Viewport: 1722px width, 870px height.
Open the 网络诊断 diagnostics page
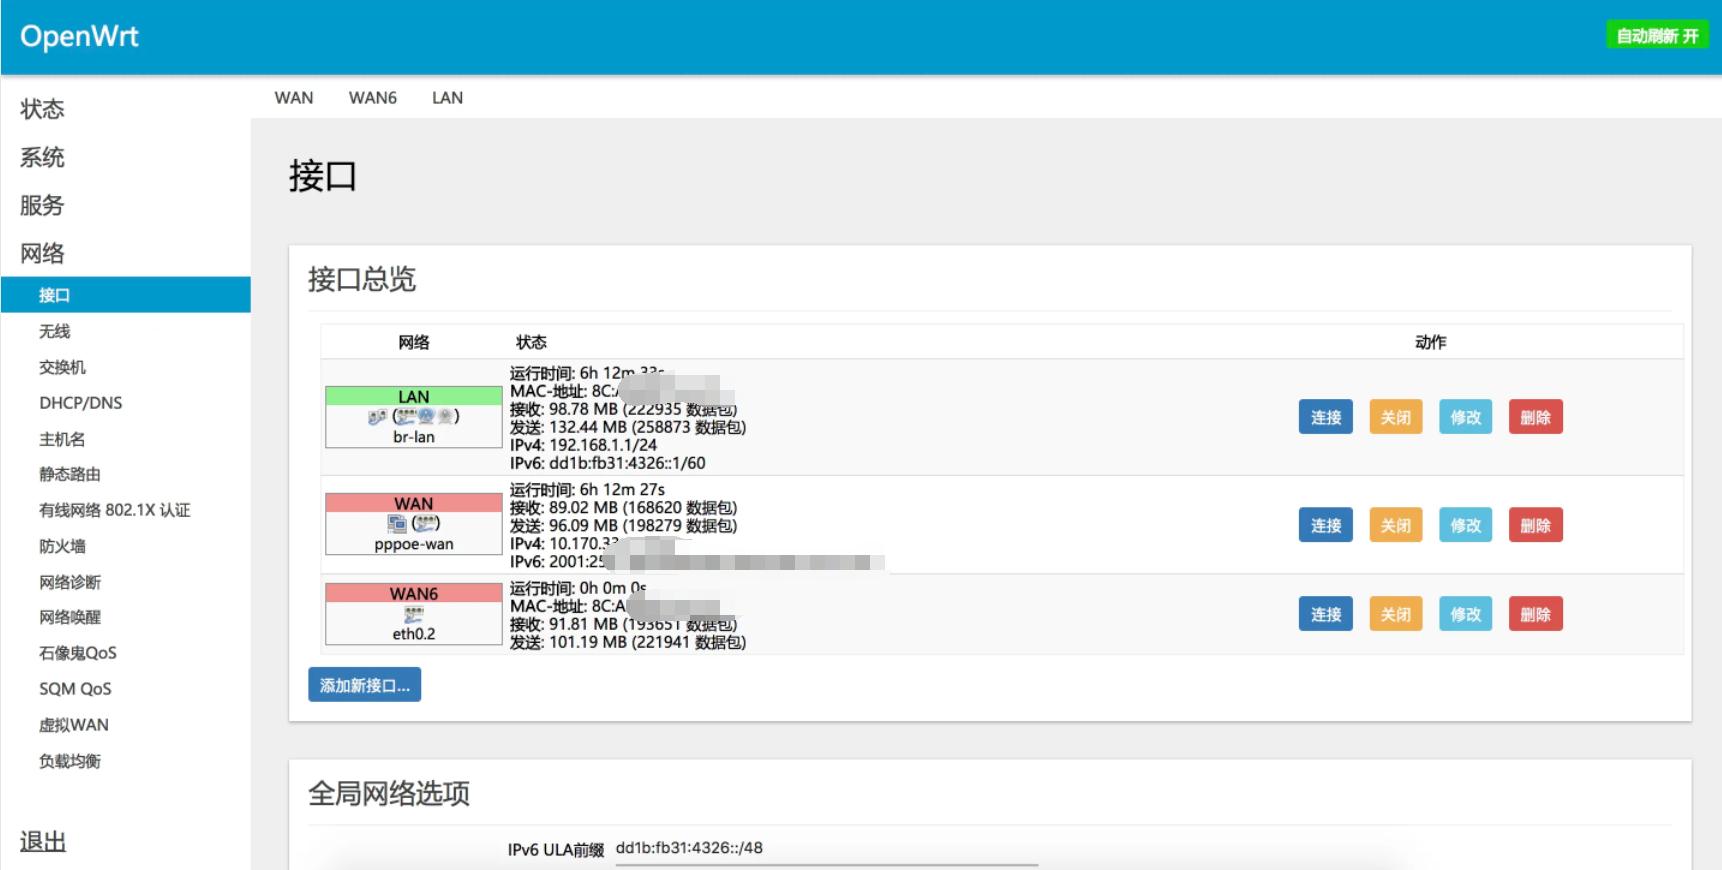(70, 582)
